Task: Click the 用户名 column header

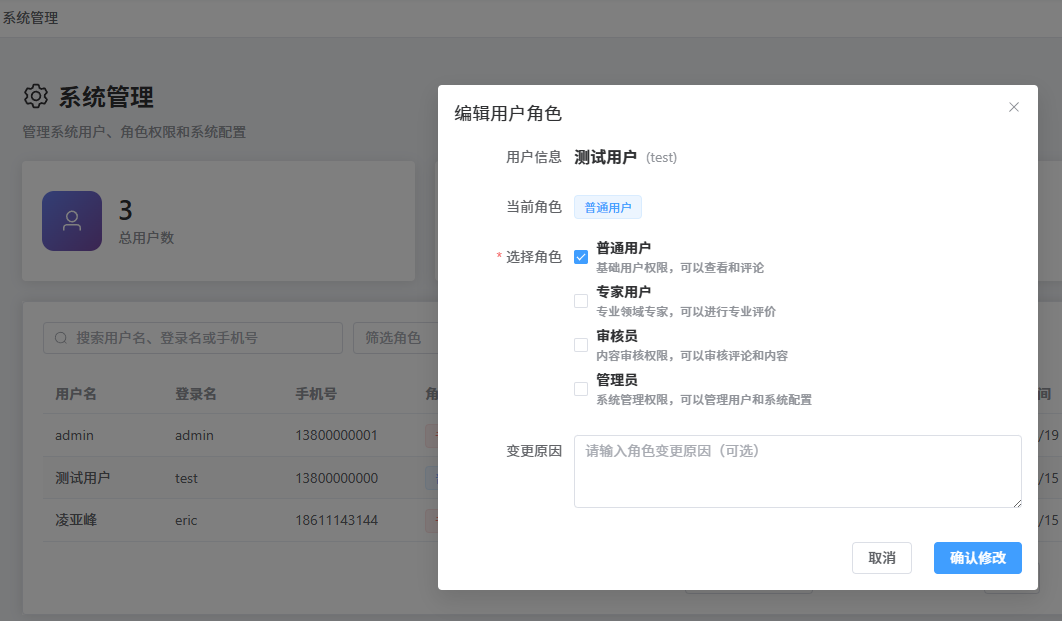Action: [x=76, y=394]
